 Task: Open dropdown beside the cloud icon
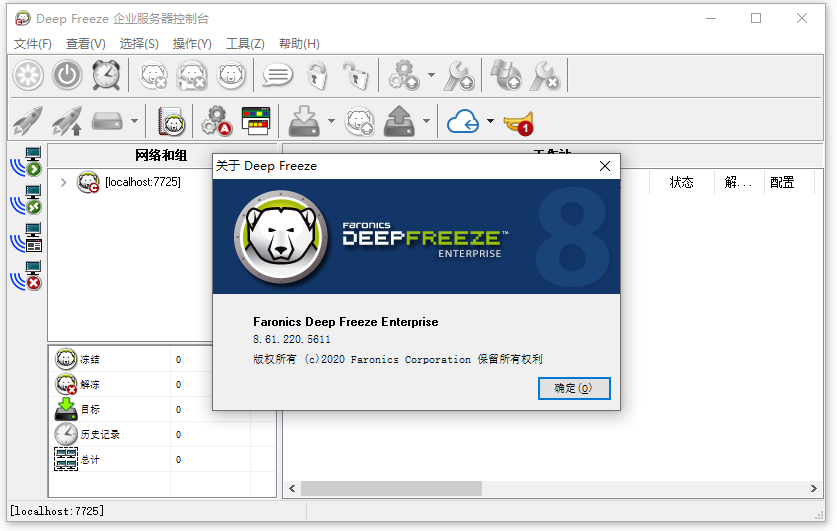point(490,121)
